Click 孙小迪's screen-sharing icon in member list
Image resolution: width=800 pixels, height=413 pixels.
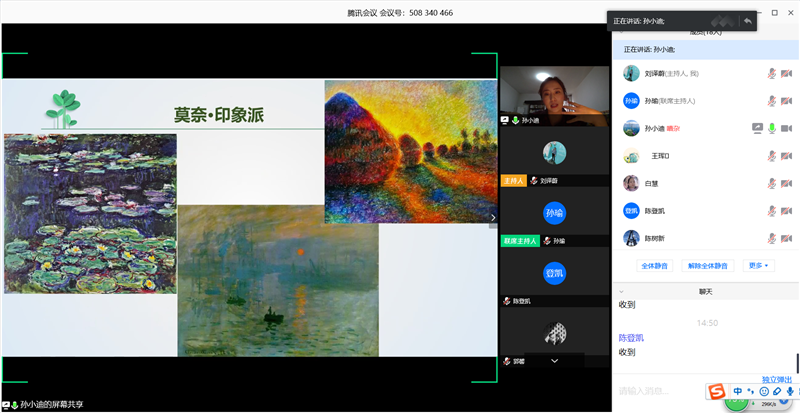pyautogui.click(x=757, y=128)
